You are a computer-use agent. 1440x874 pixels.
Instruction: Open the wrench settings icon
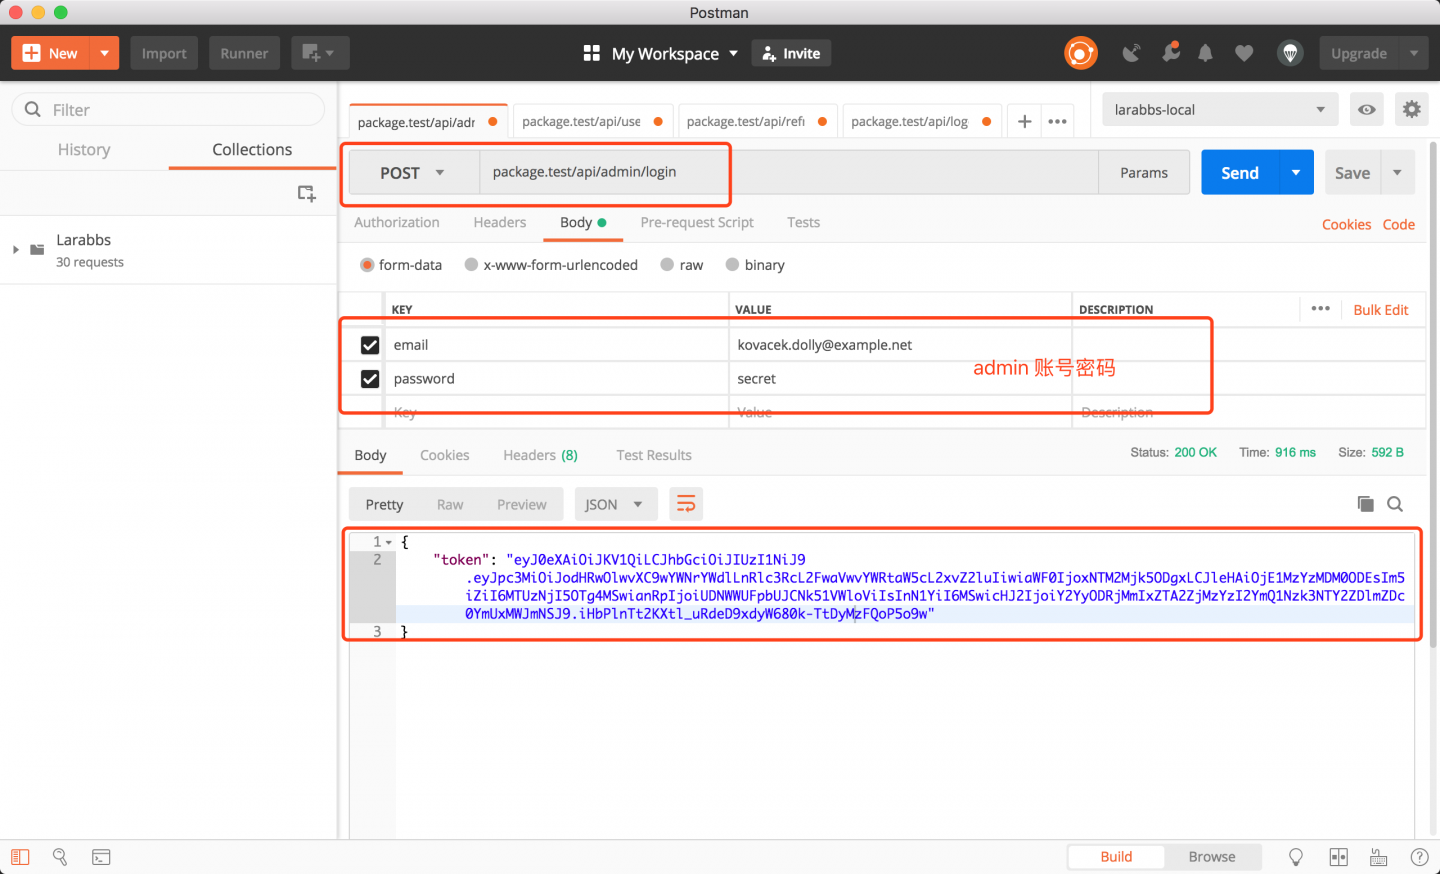click(x=1170, y=53)
